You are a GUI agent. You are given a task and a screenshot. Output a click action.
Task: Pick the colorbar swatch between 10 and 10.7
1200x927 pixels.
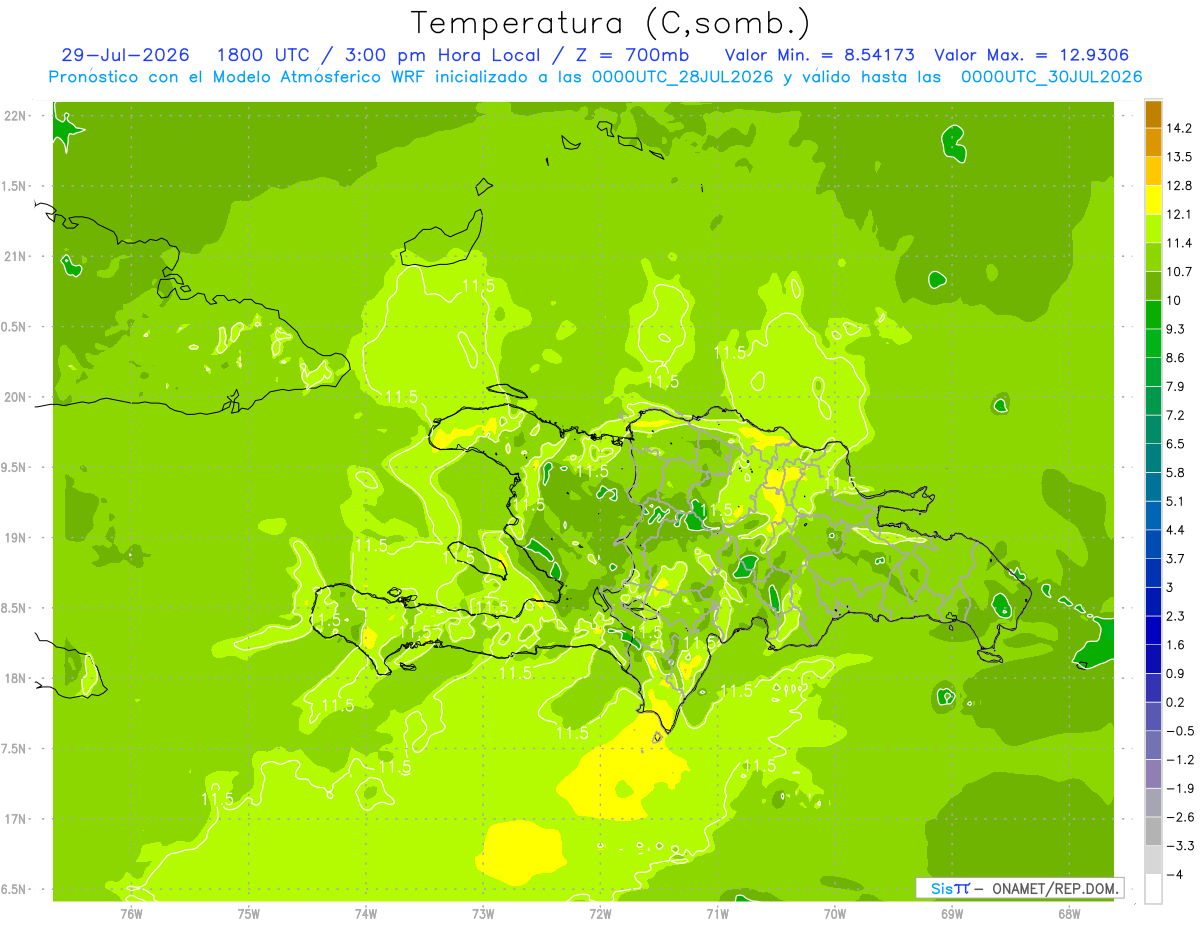pos(1153,286)
